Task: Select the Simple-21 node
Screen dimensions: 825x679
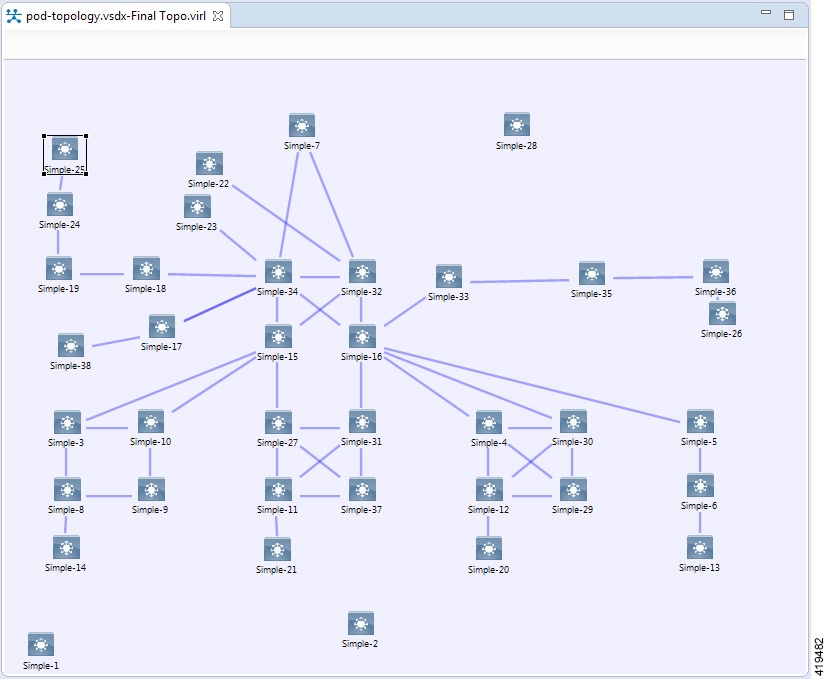Action: (x=276, y=547)
